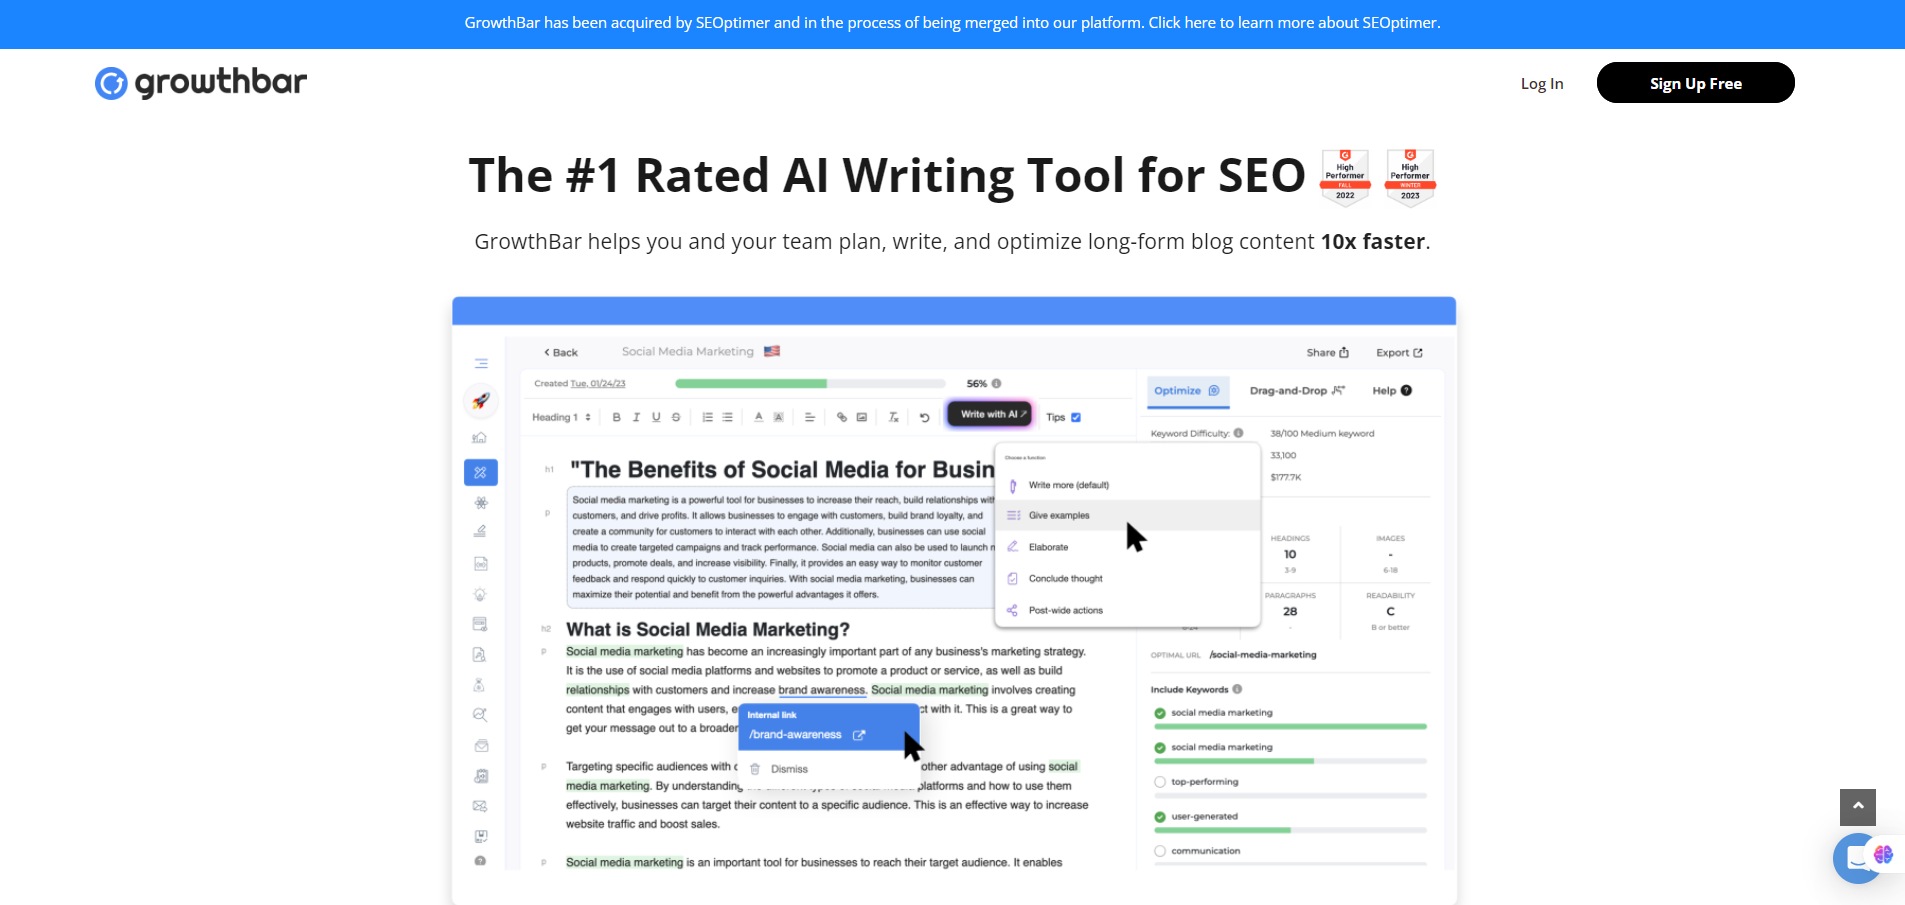This screenshot has height=905, width=1905.
Task: Click the info icon next to 56%
Action: point(996,384)
